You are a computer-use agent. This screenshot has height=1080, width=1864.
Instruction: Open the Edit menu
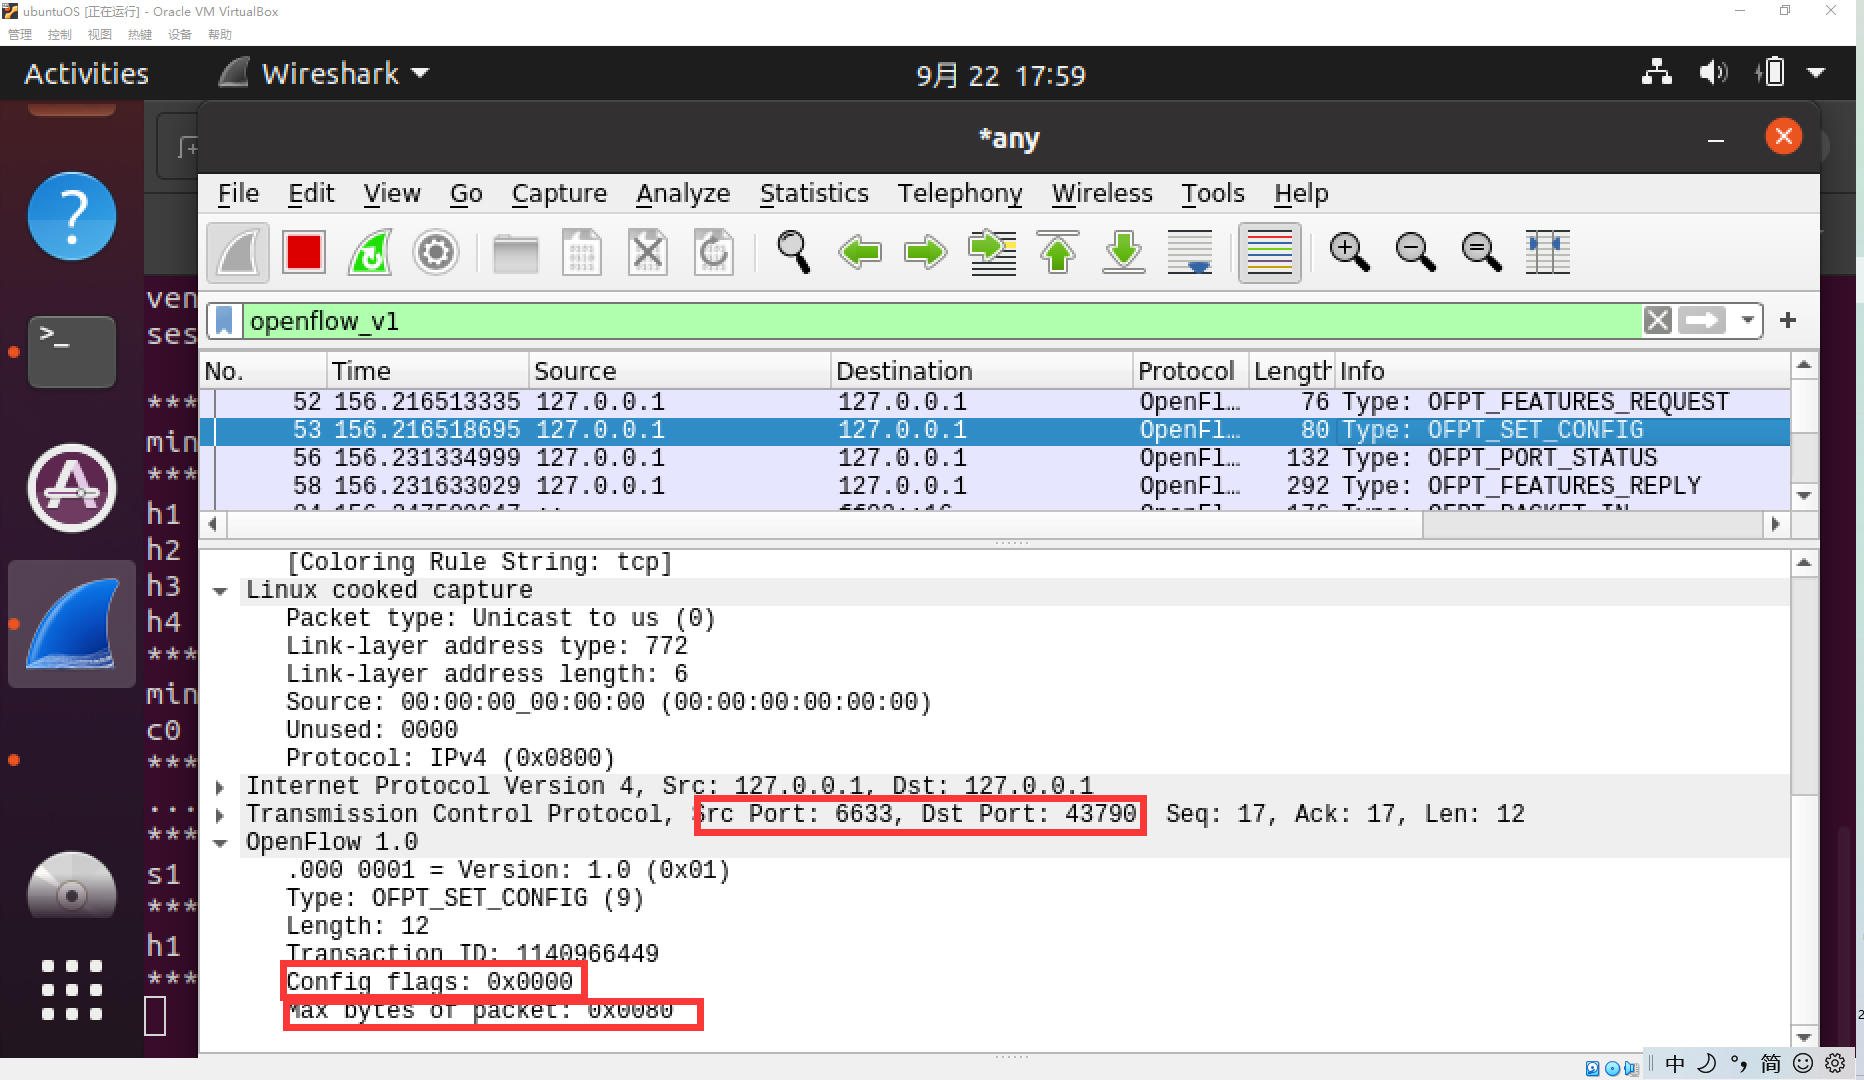click(311, 193)
